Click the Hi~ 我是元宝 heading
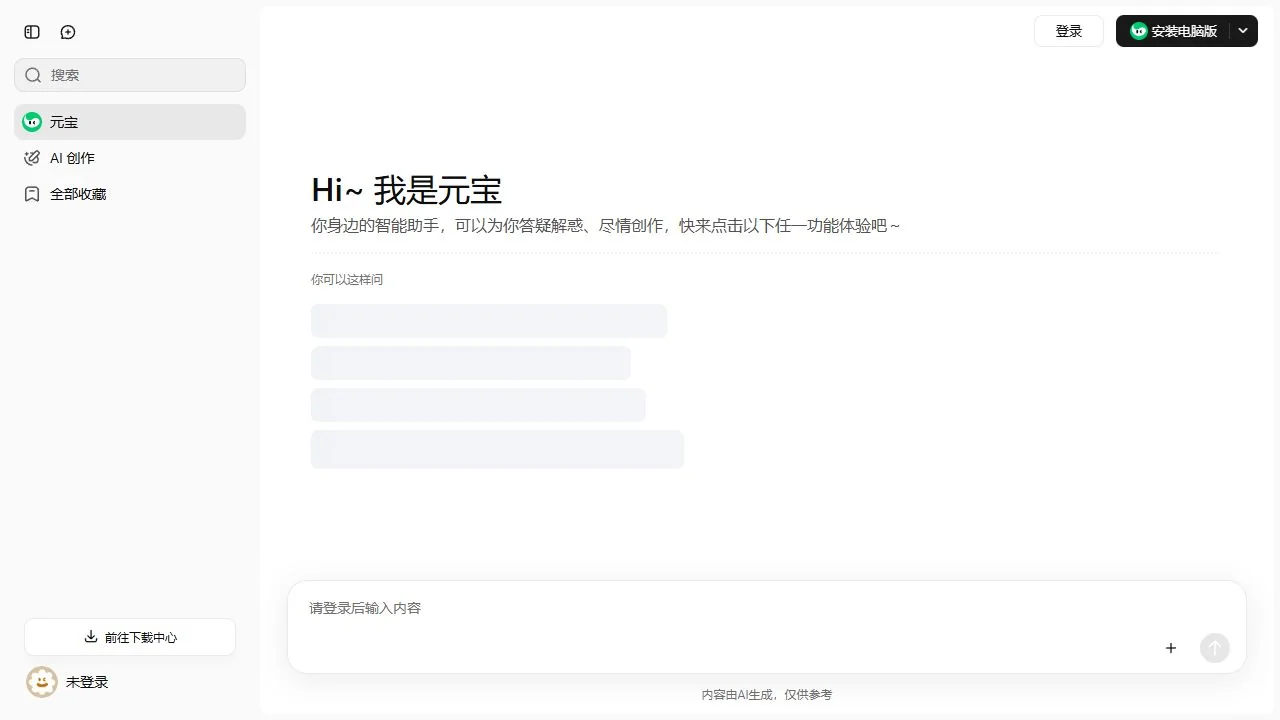The image size is (1280, 720). [x=407, y=190]
